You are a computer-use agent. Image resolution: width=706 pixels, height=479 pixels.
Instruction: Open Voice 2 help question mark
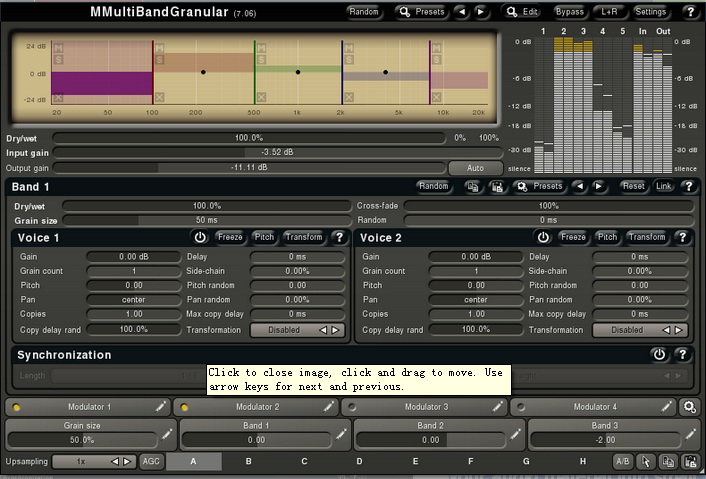tap(683, 237)
